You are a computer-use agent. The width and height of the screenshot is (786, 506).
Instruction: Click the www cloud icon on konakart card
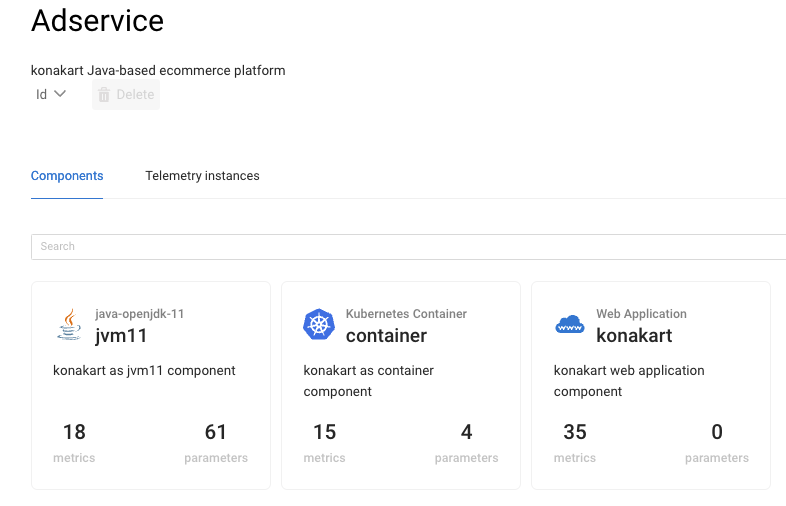[x=569, y=325]
